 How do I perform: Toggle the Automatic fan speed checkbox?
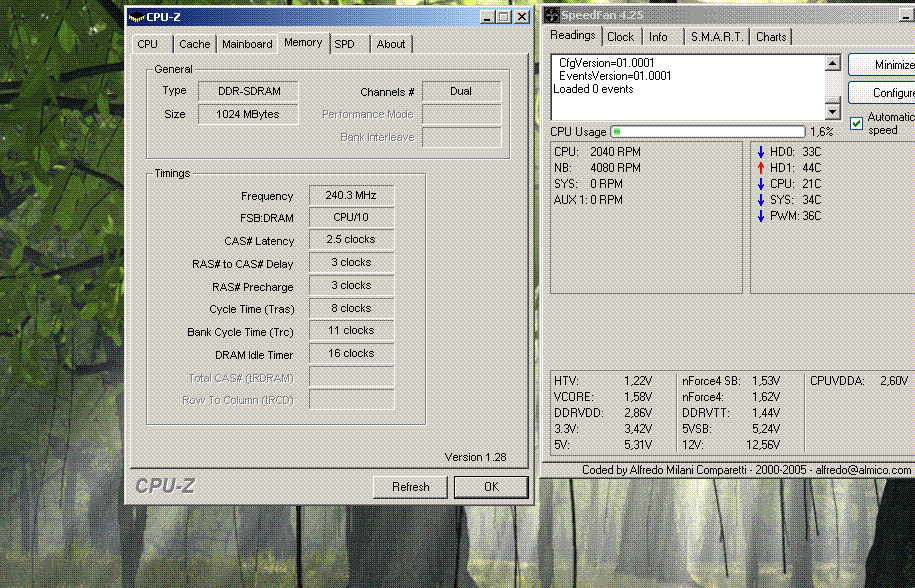(856, 123)
